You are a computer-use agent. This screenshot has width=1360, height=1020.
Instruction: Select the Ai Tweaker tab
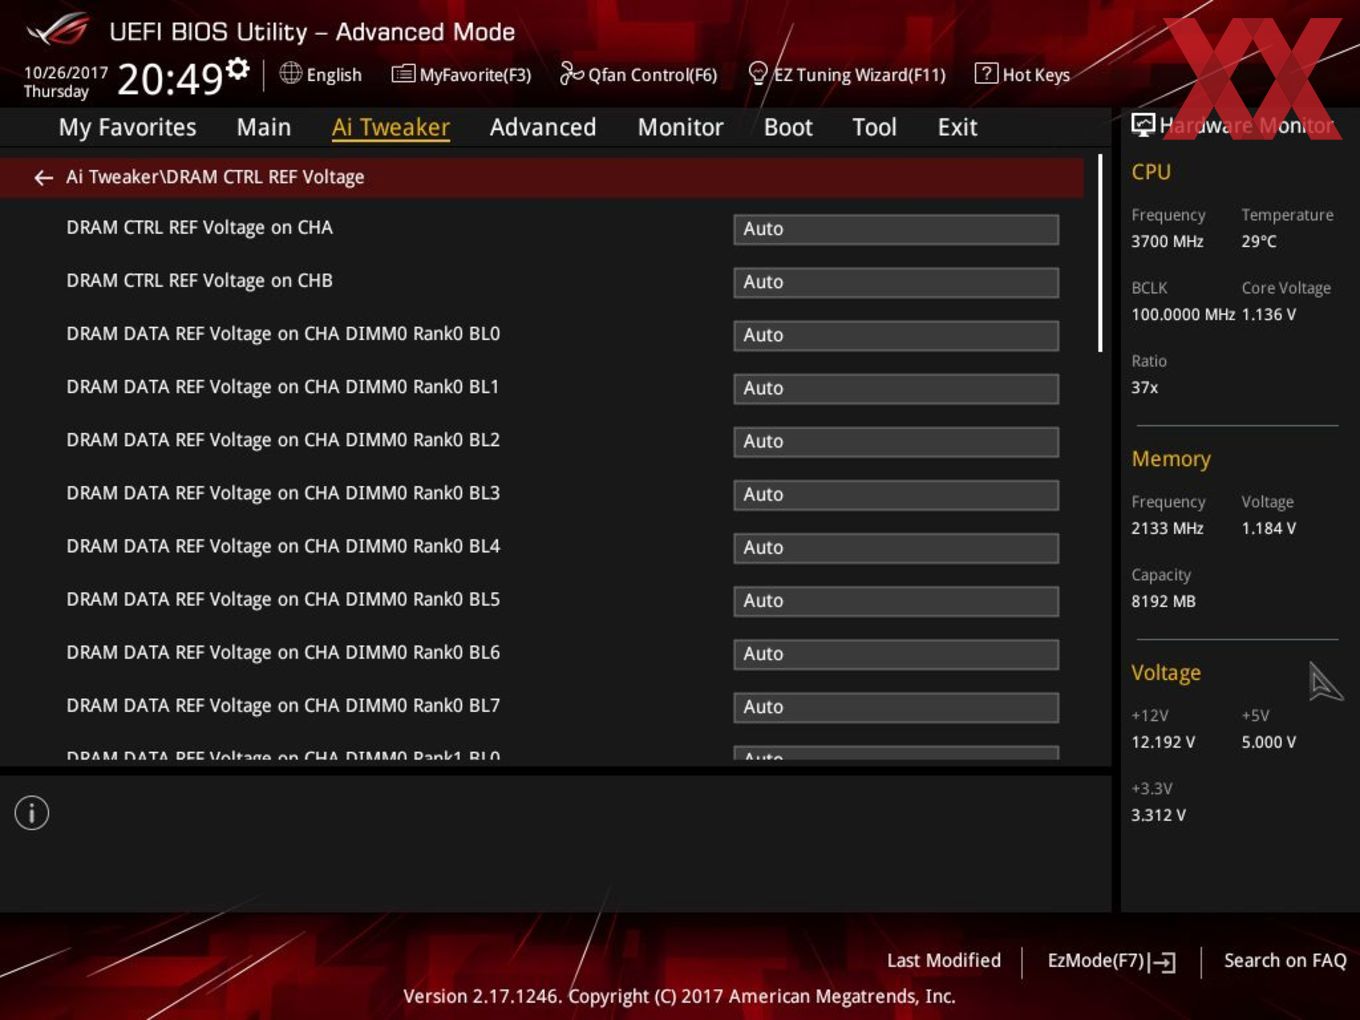tap(391, 127)
